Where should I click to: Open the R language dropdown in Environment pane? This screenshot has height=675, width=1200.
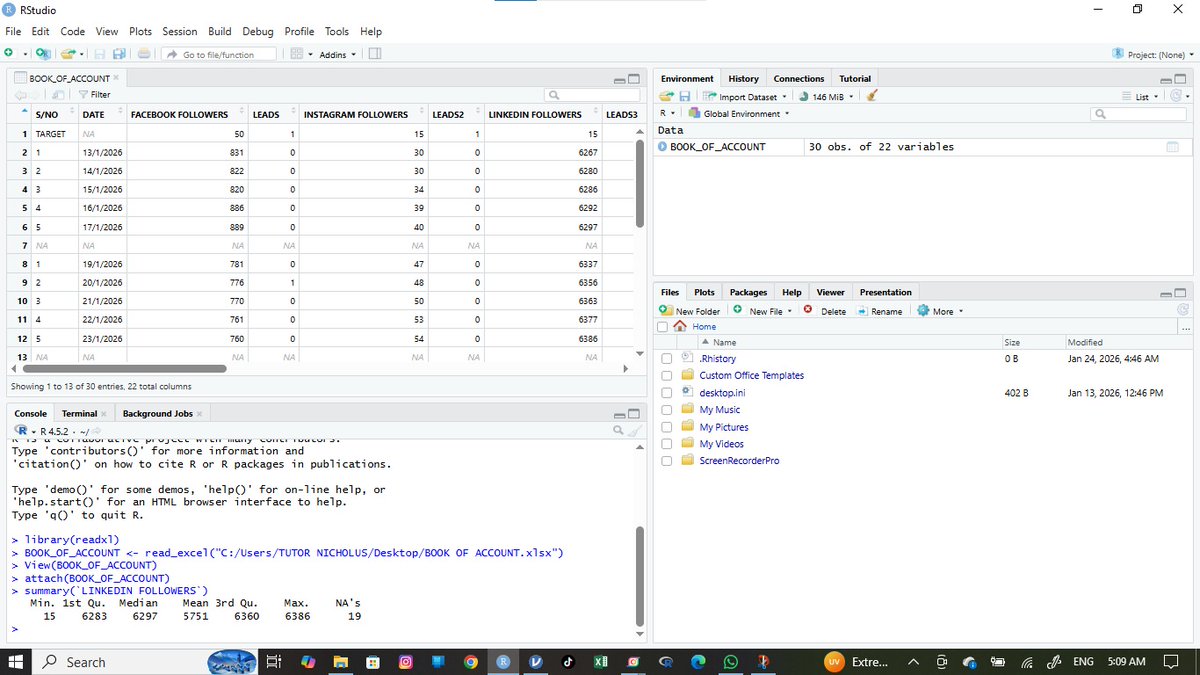pos(667,114)
